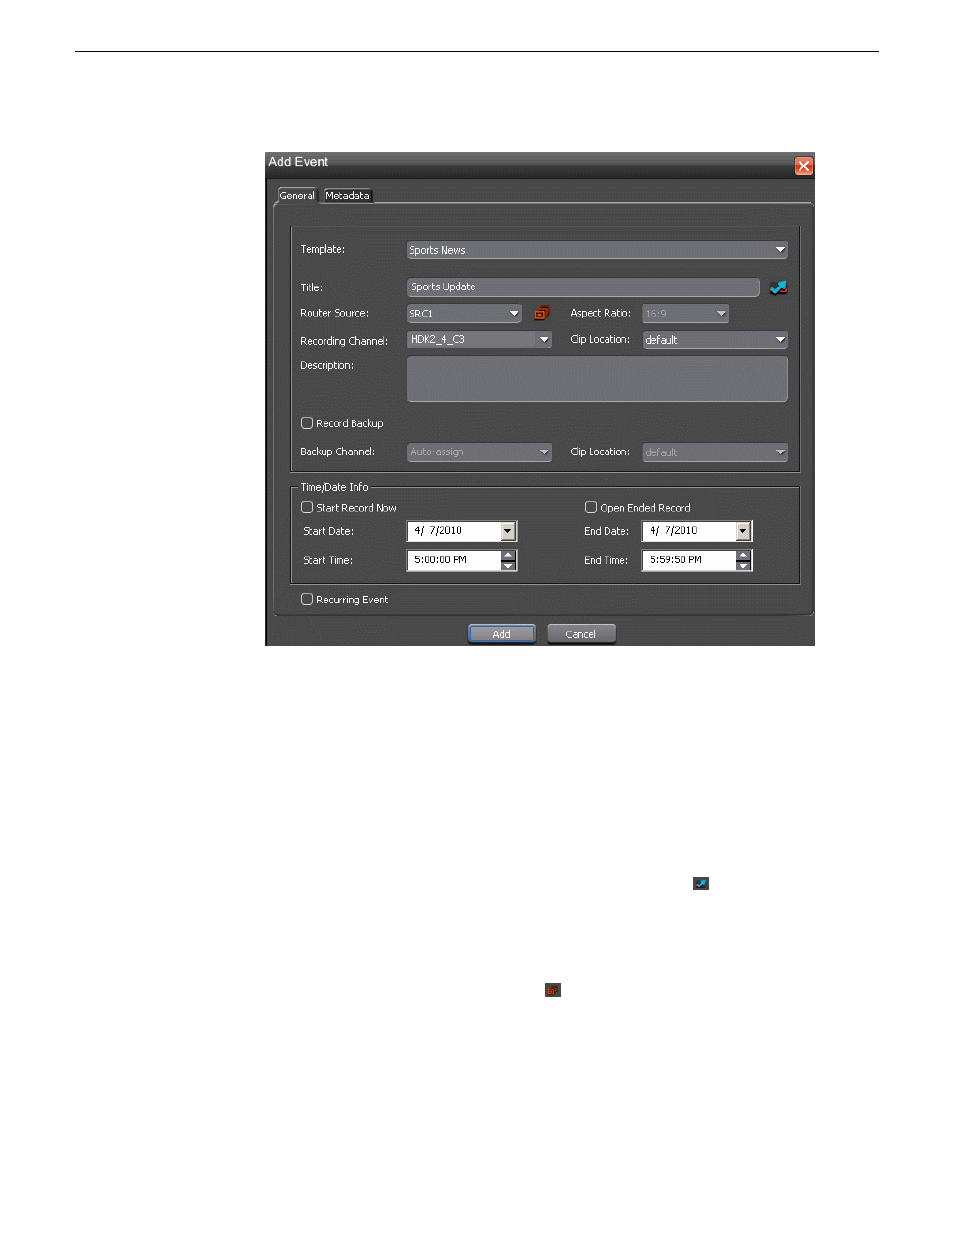Open the End Date calendar dropdown

[743, 531]
